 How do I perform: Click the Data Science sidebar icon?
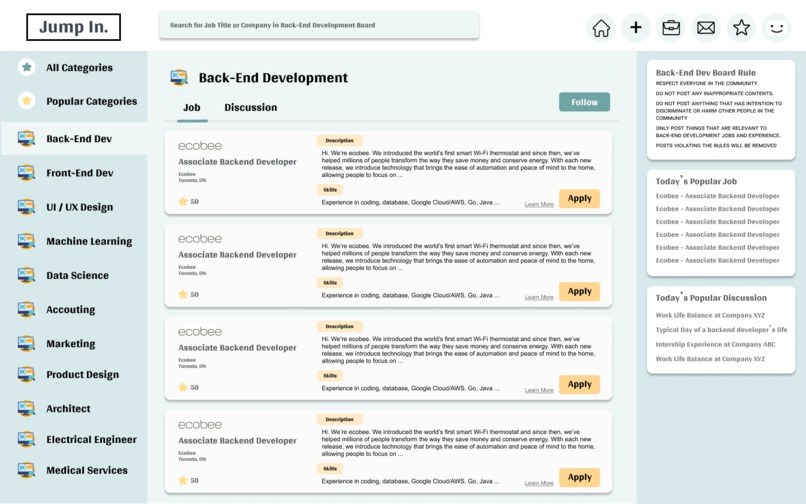click(x=26, y=275)
